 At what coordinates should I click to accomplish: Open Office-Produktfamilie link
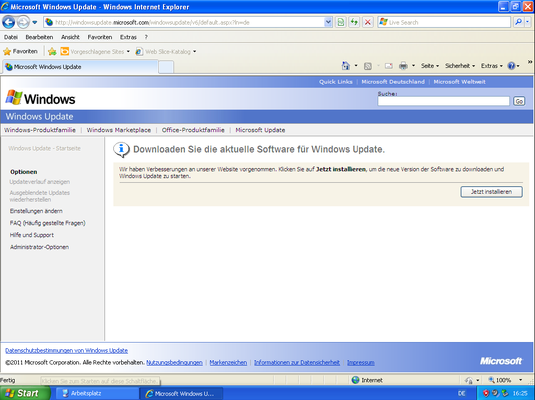193,130
